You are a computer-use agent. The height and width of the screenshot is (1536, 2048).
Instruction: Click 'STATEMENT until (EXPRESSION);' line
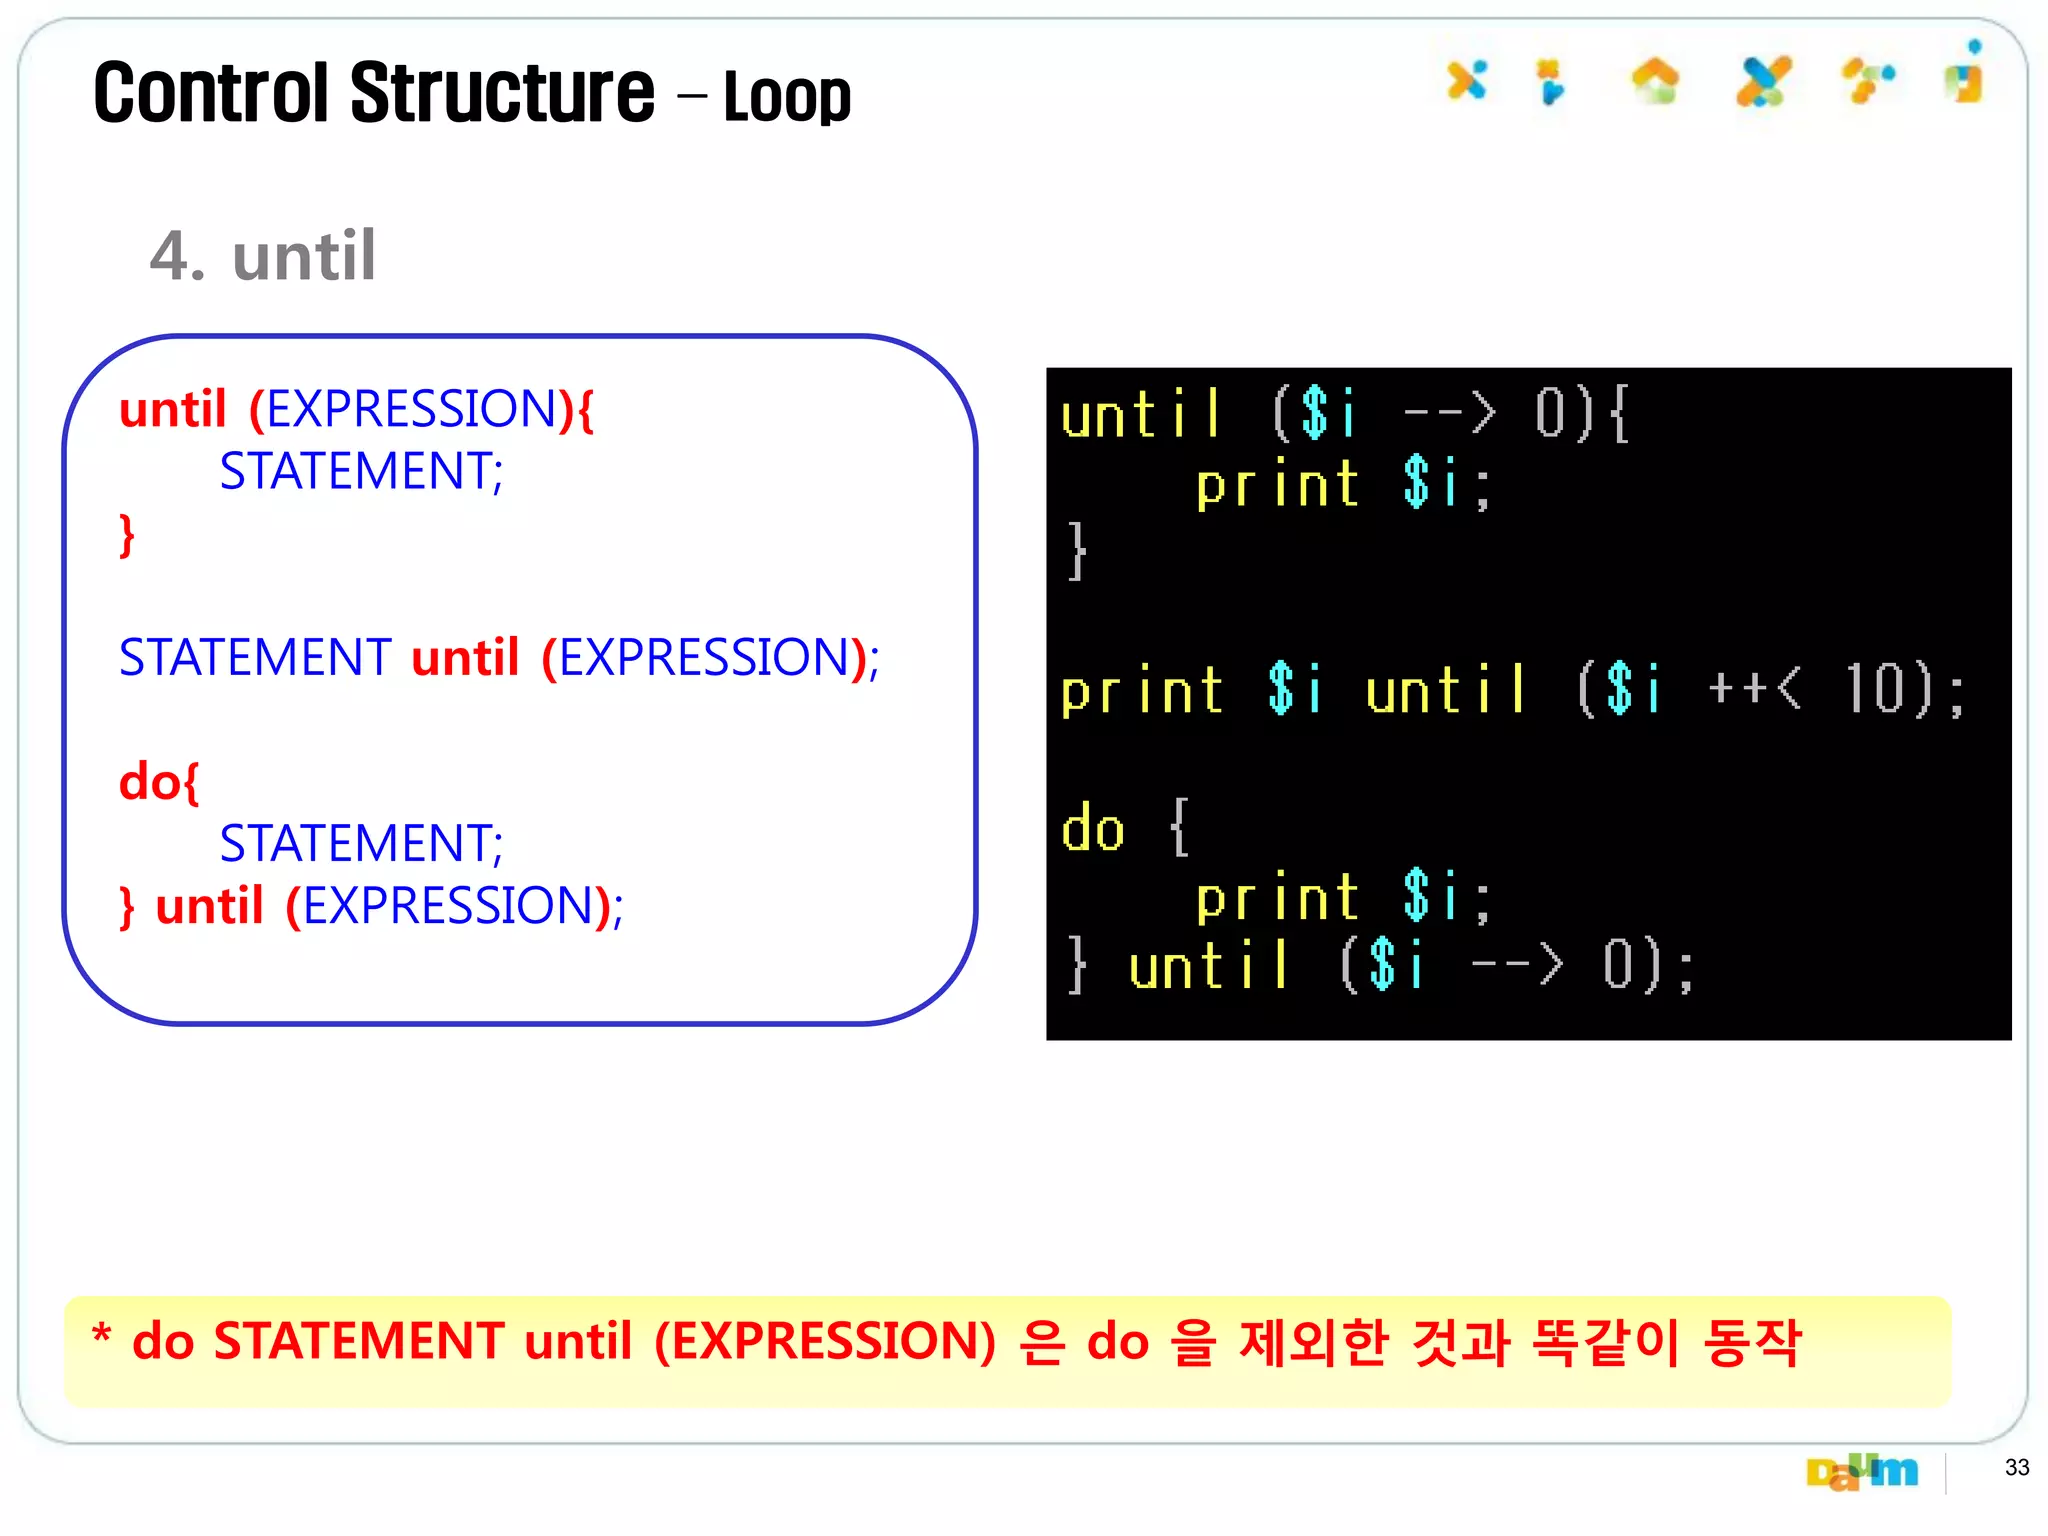click(499, 658)
